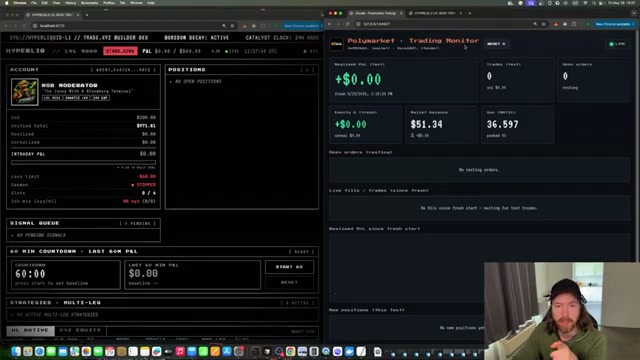Click zoom magnifier icon in left address bar
The image size is (640, 360).
pyautogui.click(x=224, y=26)
